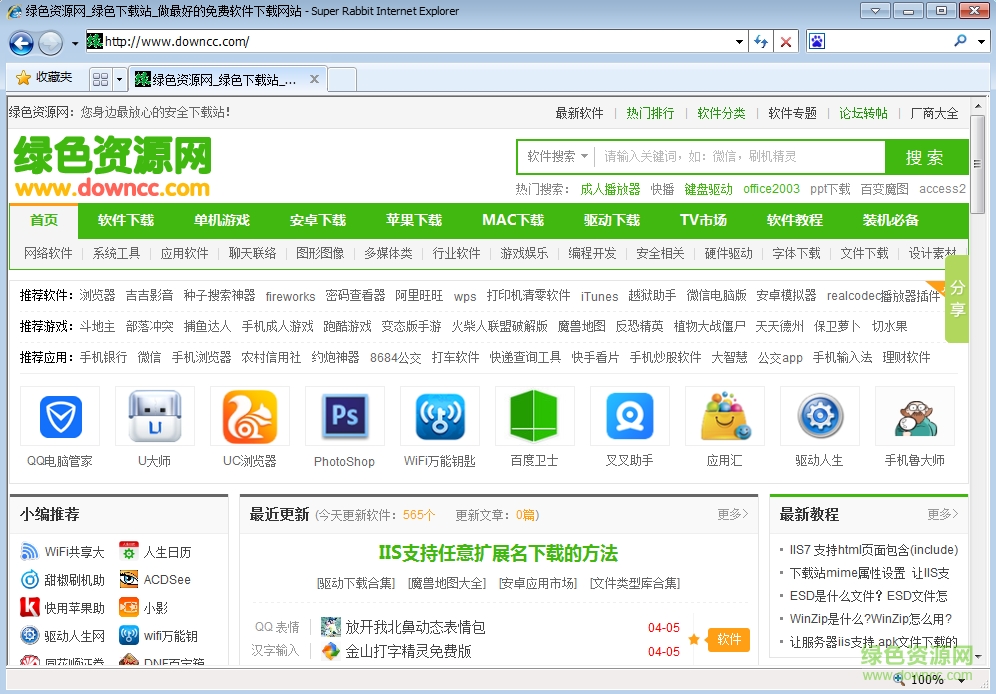This screenshot has width=996, height=694.
Task: Click the PhotoShop icon
Action: click(x=344, y=416)
